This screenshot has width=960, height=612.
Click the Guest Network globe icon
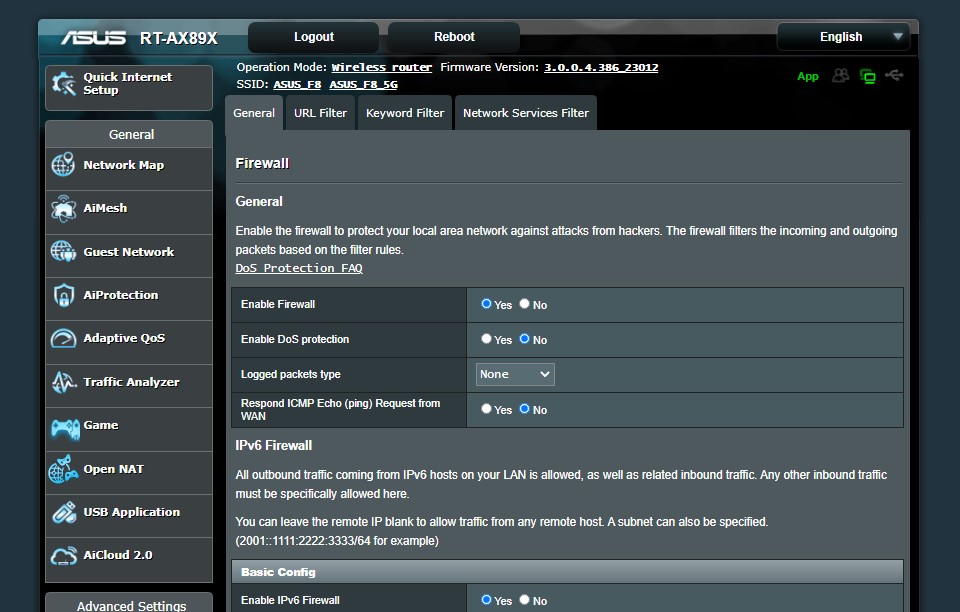click(64, 251)
